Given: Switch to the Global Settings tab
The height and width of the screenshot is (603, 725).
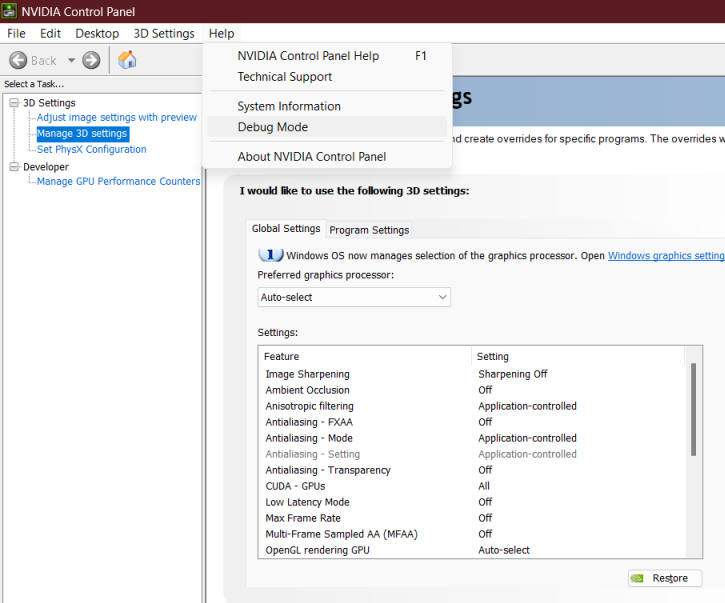Looking at the screenshot, I should click(x=286, y=228).
